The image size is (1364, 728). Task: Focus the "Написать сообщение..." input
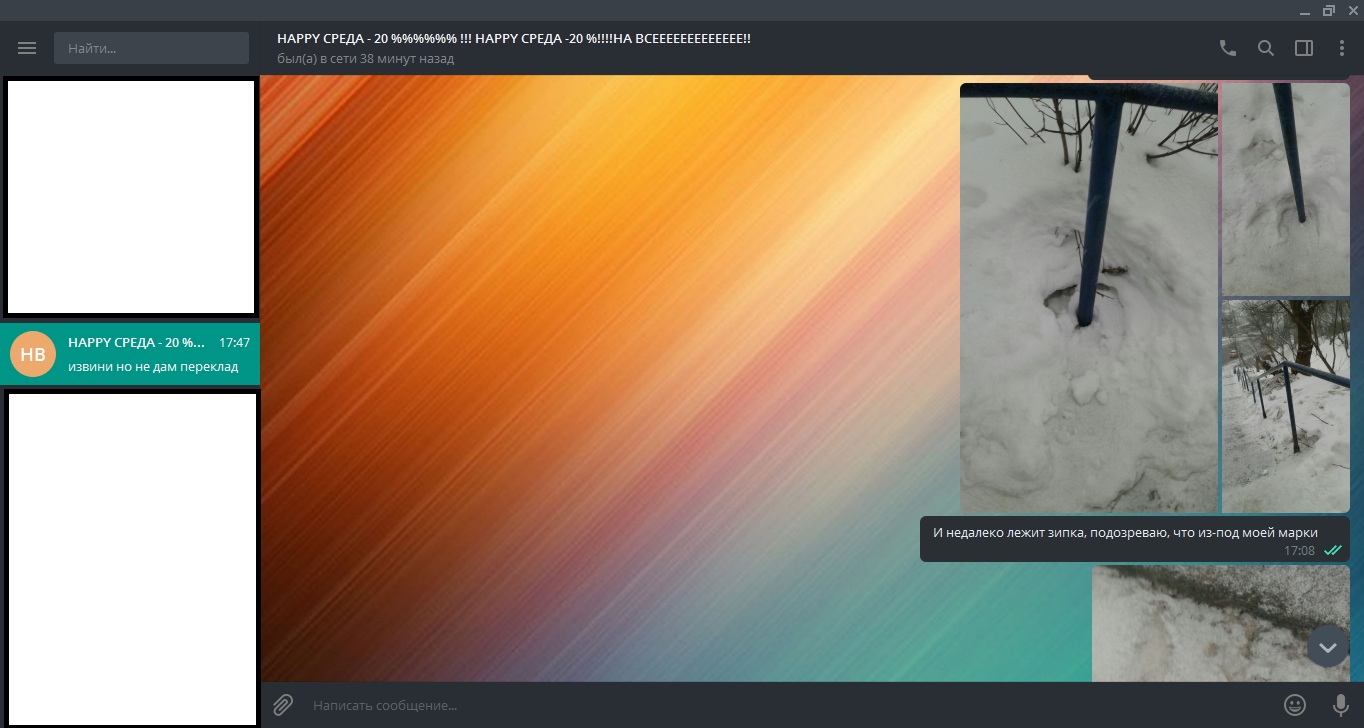pyautogui.click(x=790, y=705)
